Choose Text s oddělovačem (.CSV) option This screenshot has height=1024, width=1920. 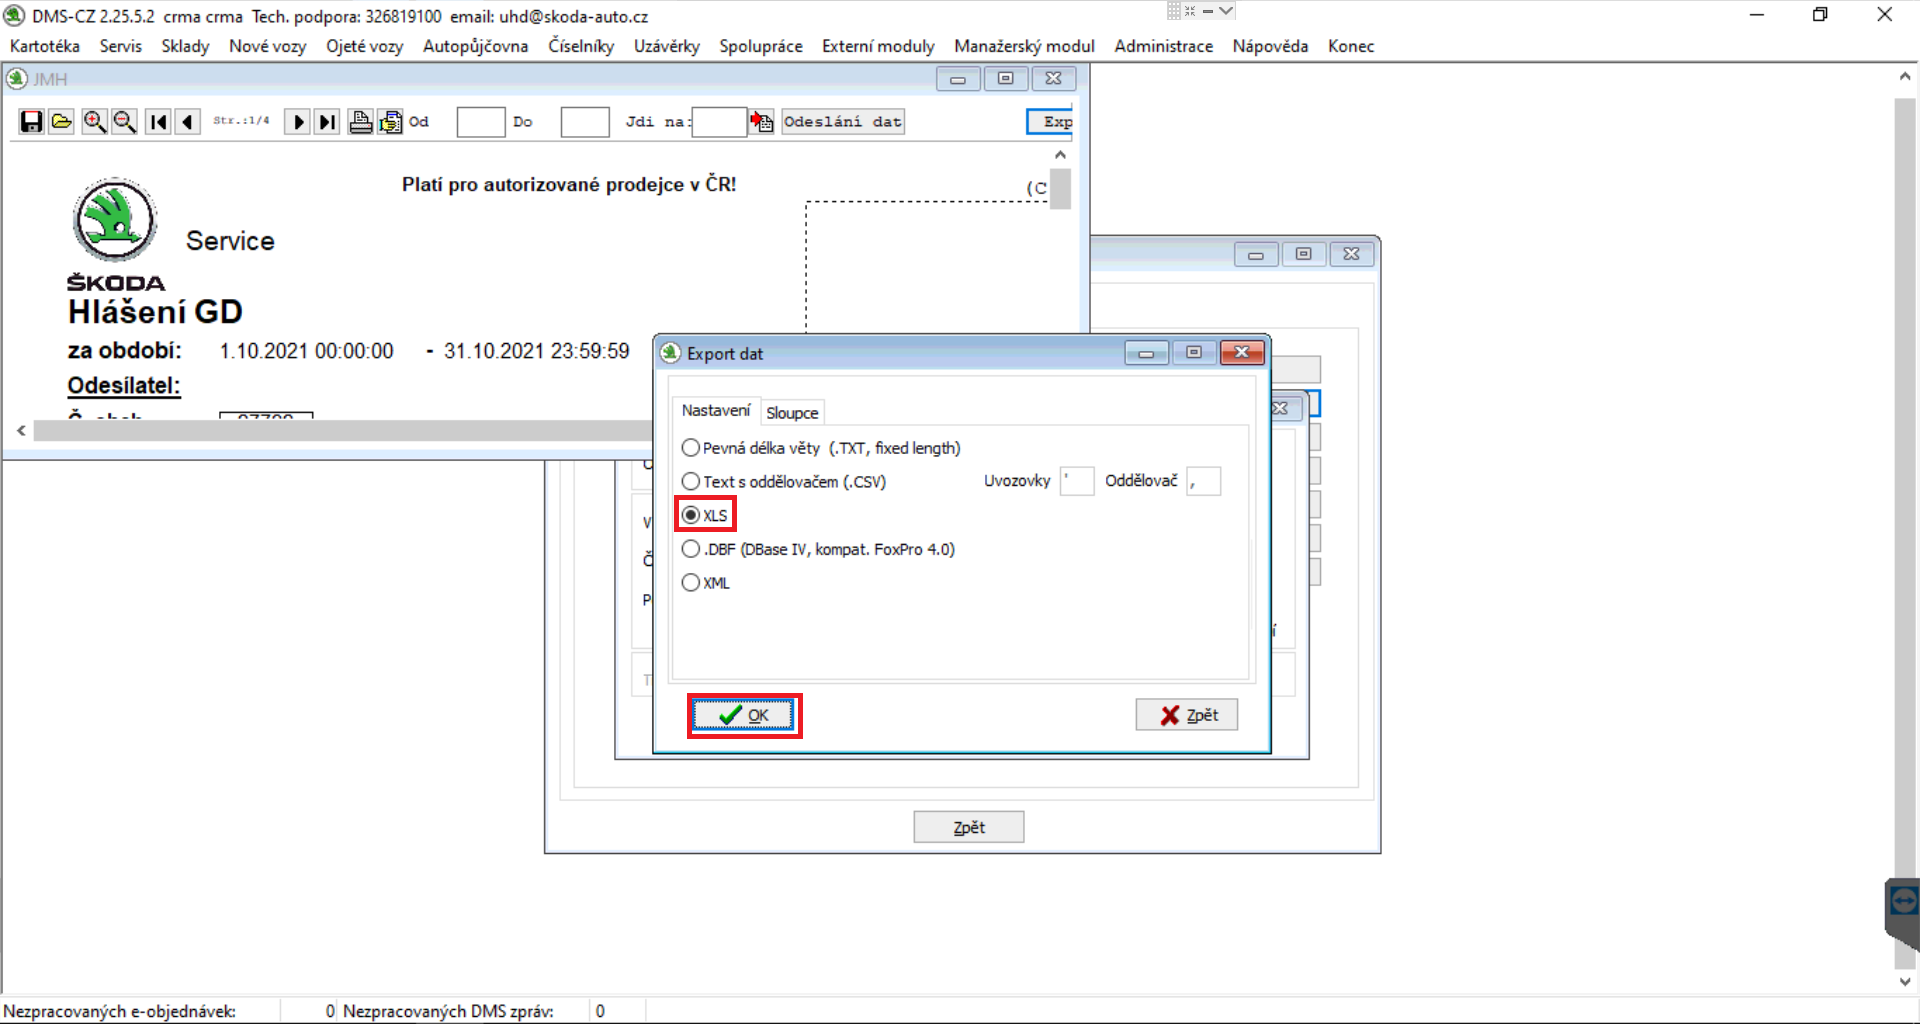[691, 481]
